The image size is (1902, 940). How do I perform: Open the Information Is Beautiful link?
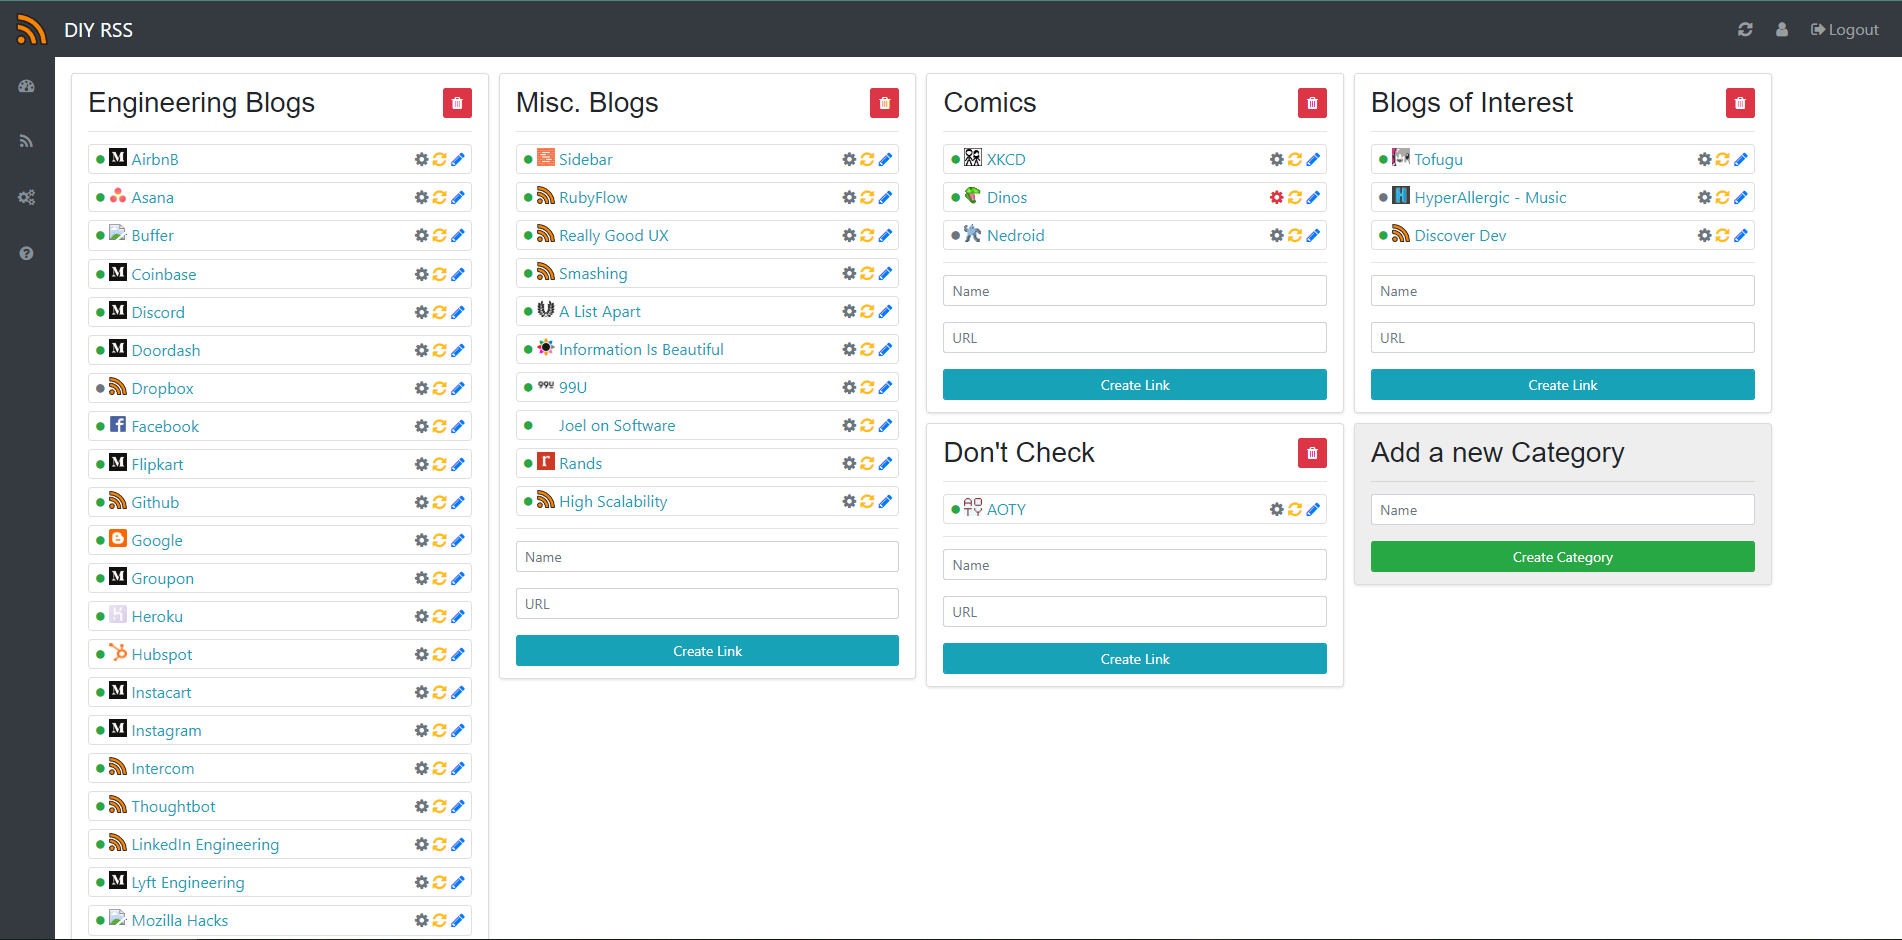(x=641, y=349)
